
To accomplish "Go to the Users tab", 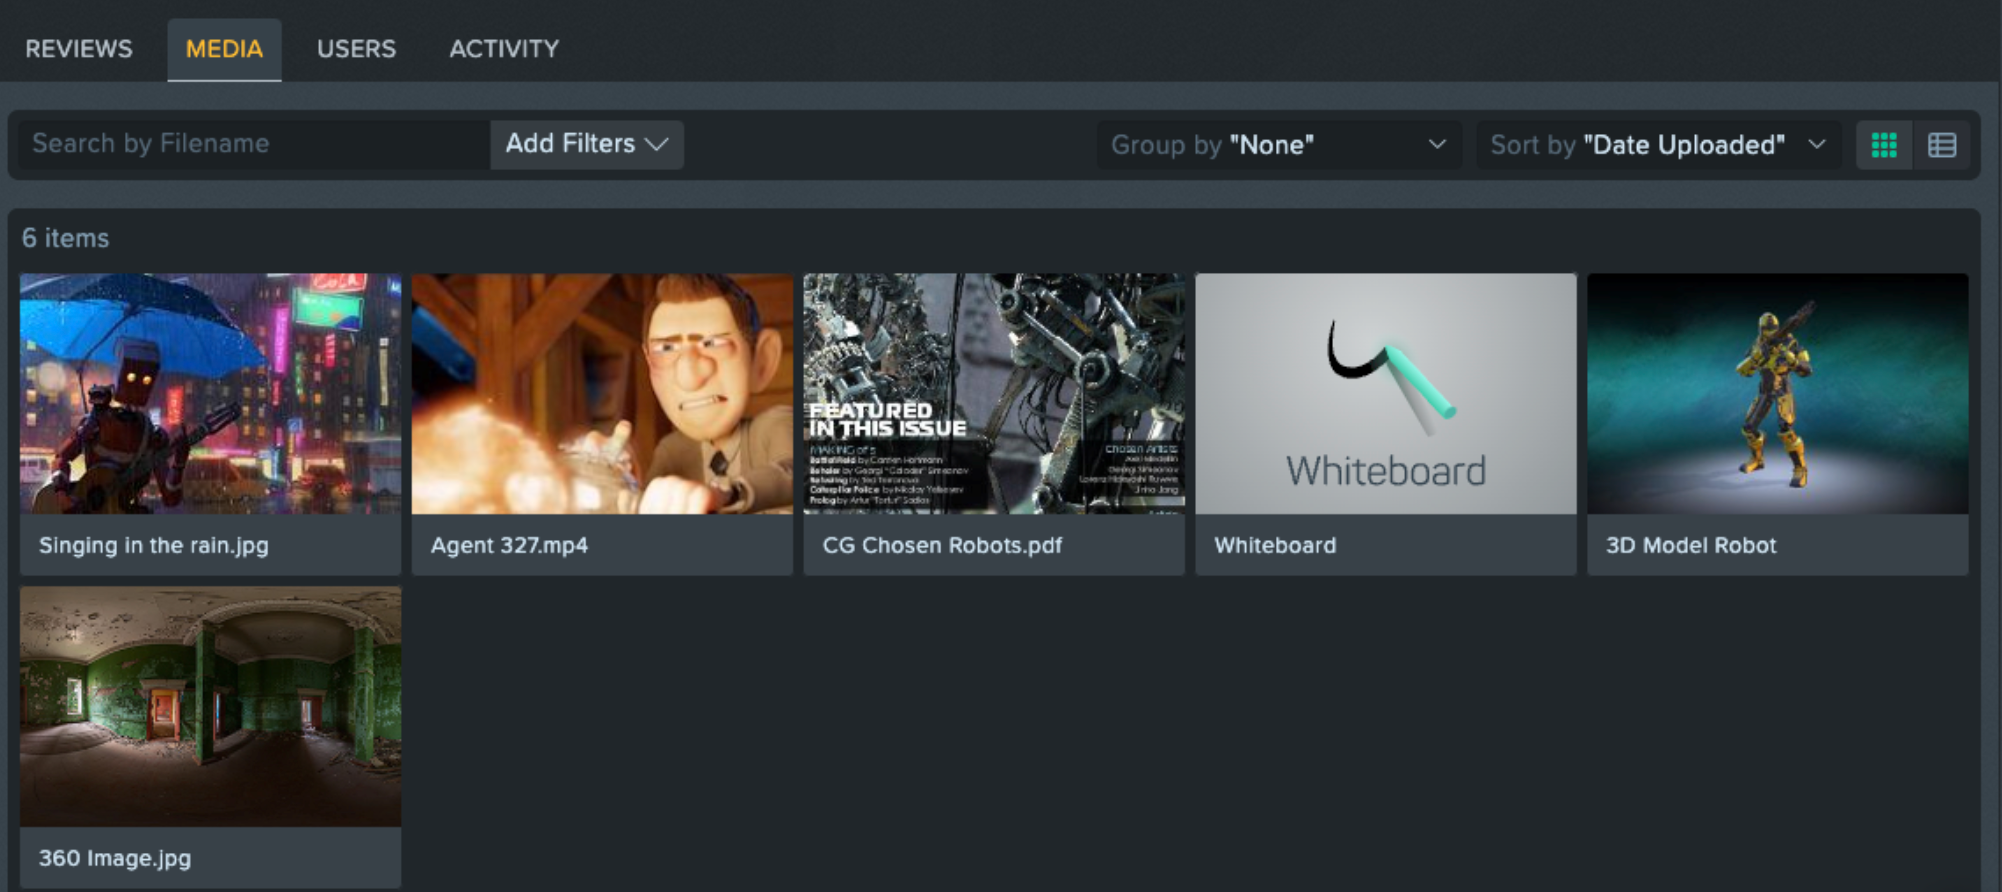I will (356, 48).
